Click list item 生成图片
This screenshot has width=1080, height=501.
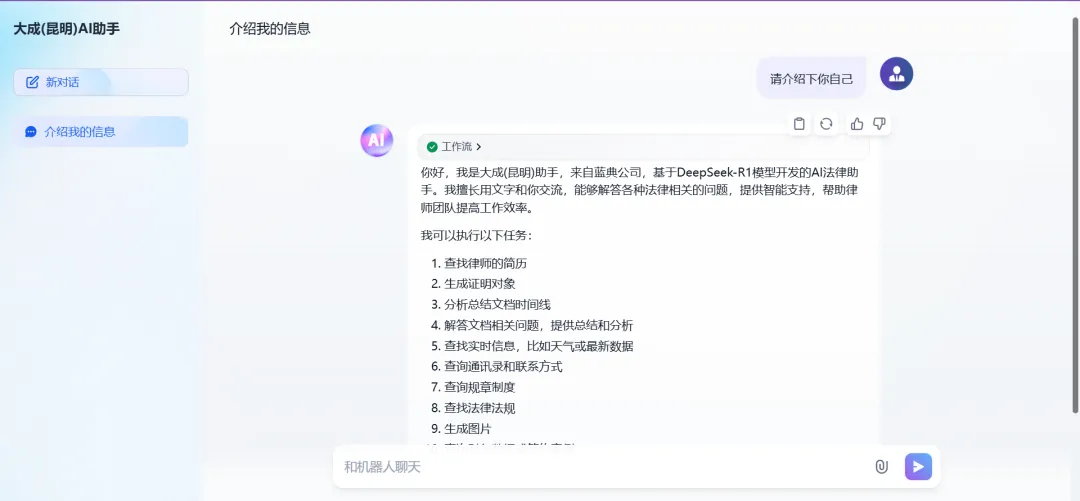[x=468, y=429]
